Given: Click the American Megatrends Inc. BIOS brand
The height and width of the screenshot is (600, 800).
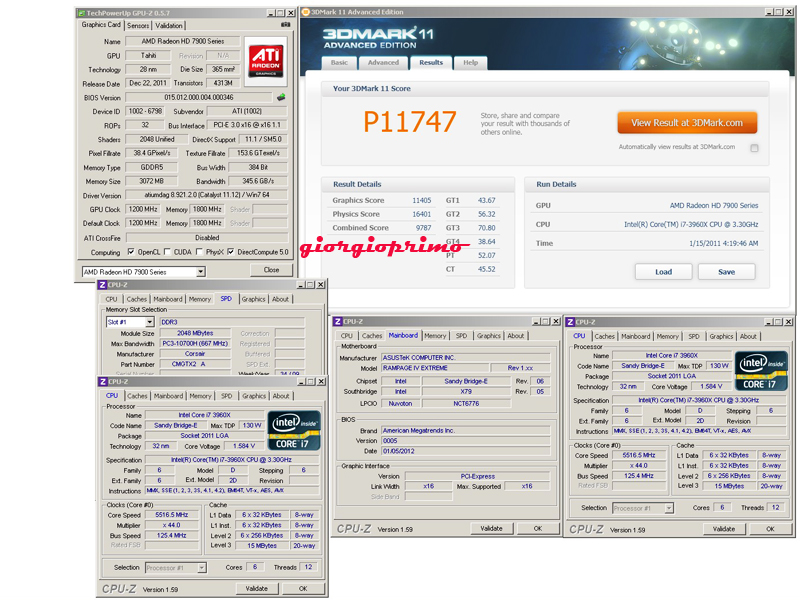Looking at the screenshot, I should coord(466,431).
